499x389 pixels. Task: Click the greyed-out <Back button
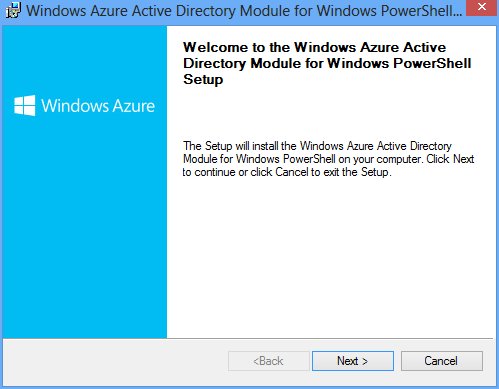point(269,361)
